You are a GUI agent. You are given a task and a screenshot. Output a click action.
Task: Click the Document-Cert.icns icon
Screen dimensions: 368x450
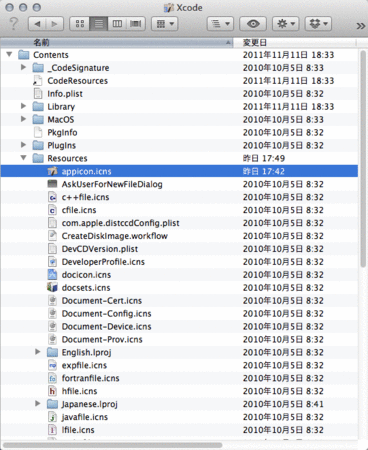coord(52,301)
